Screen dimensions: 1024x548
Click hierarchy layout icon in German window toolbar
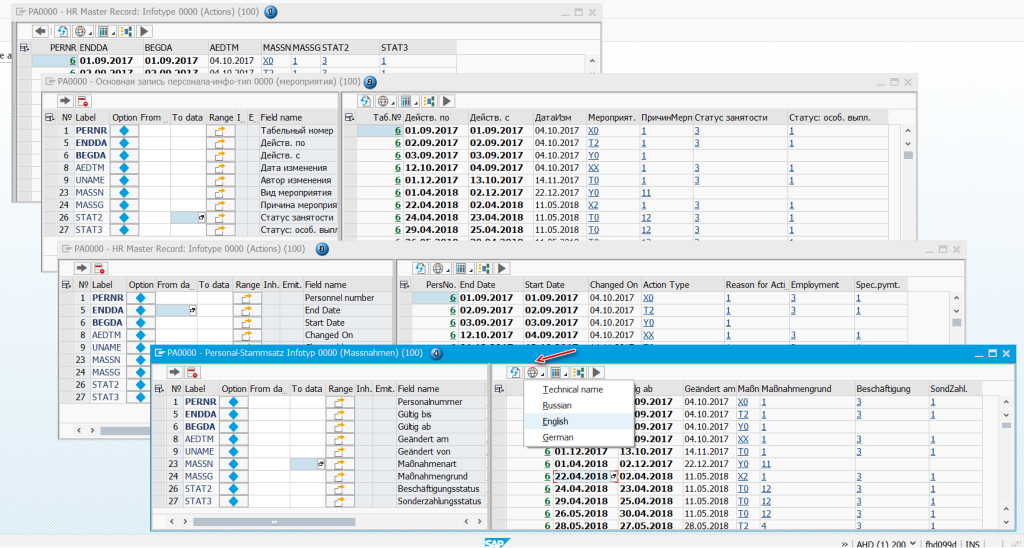578,372
